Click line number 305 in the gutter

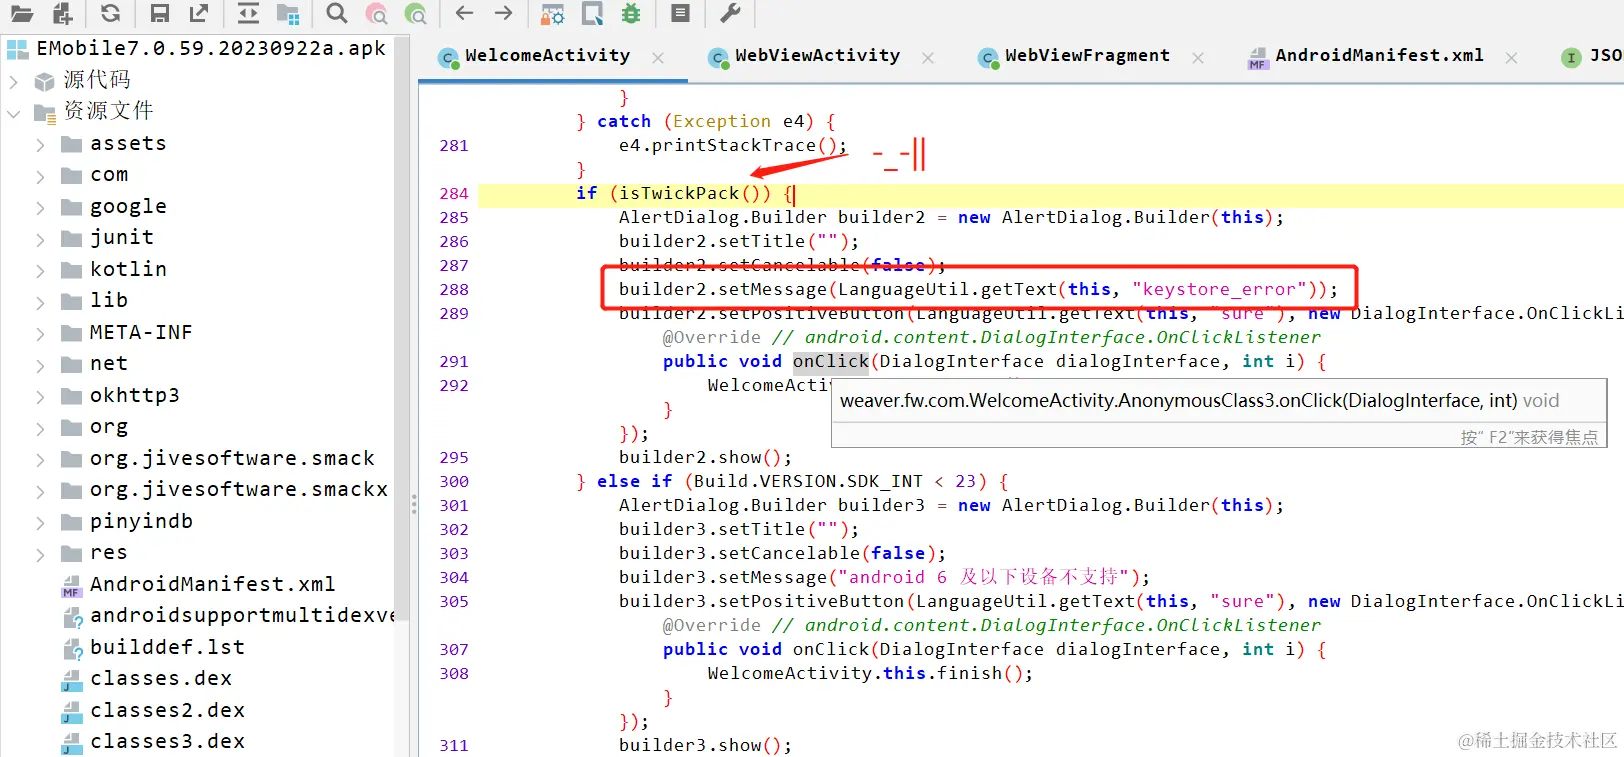(454, 601)
